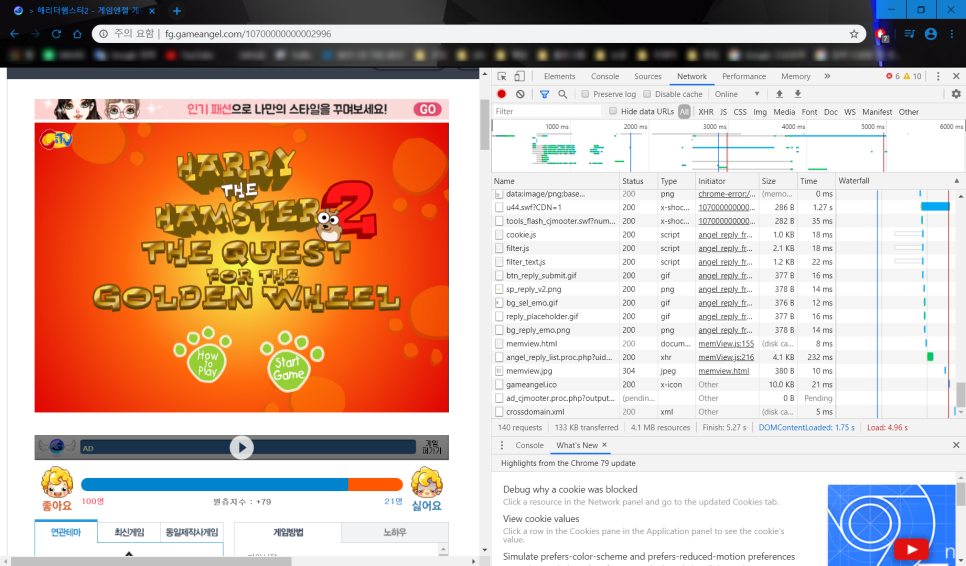Open the Chrome three-dot menu
The width and height of the screenshot is (966, 566).
coord(952,34)
